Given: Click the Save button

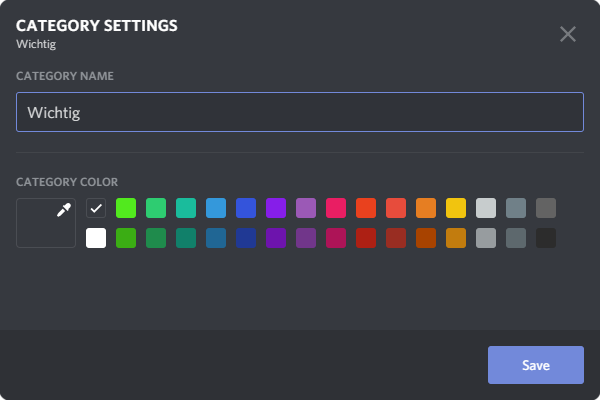Looking at the screenshot, I should coord(536,365).
